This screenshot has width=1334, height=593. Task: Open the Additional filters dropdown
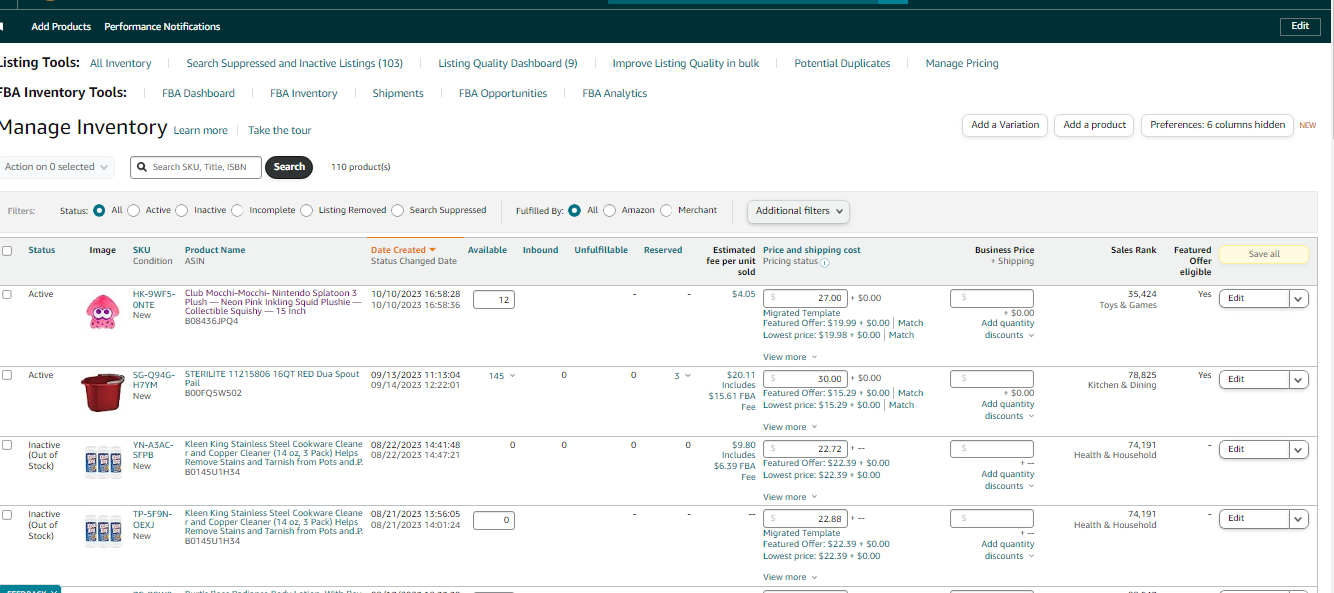tap(799, 211)
